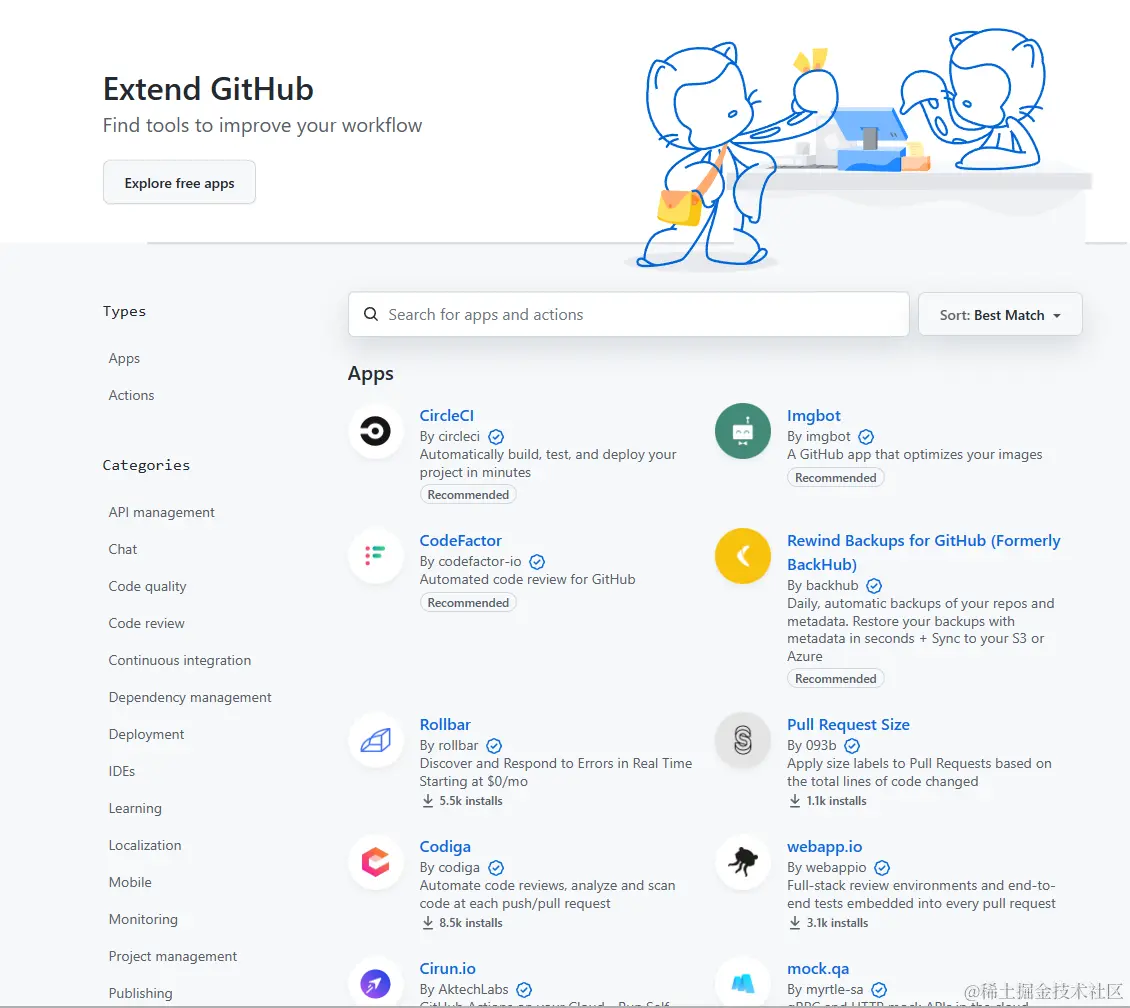Select the IDEs category
The image size is (1130, 1008).
tap(122, 771)
